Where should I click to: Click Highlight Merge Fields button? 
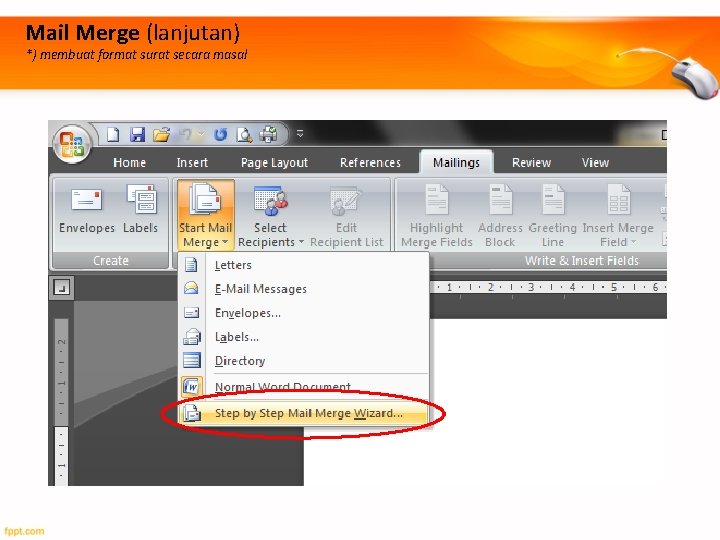point(436,215)
